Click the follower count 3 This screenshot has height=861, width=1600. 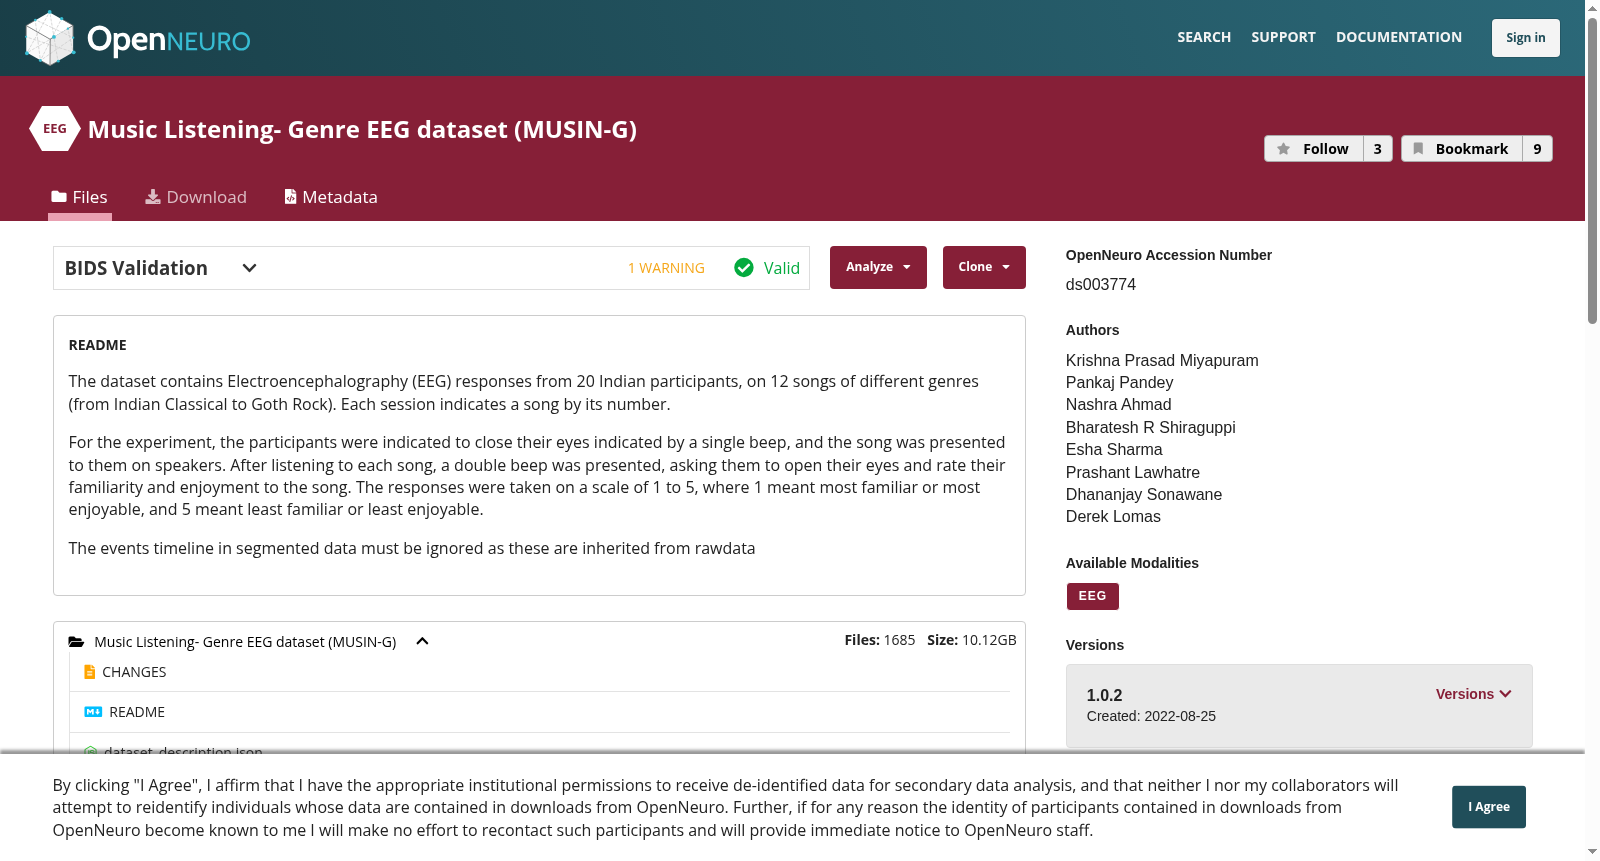[x=1377, y=149]
